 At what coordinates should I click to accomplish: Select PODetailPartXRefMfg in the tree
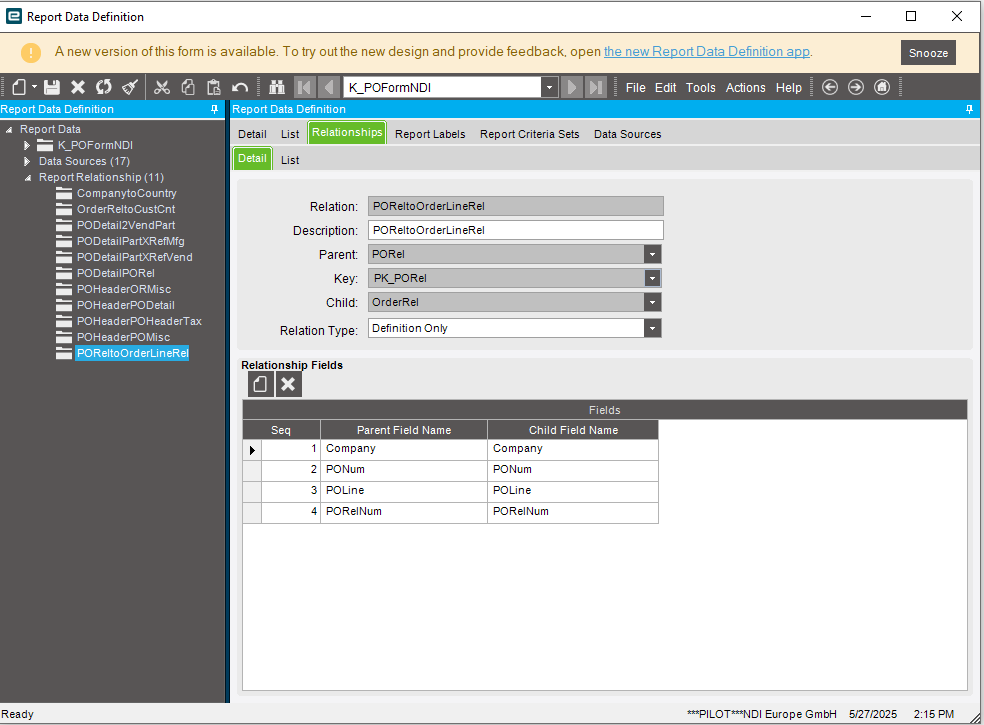pyautogui.click(x=131, y=241)
